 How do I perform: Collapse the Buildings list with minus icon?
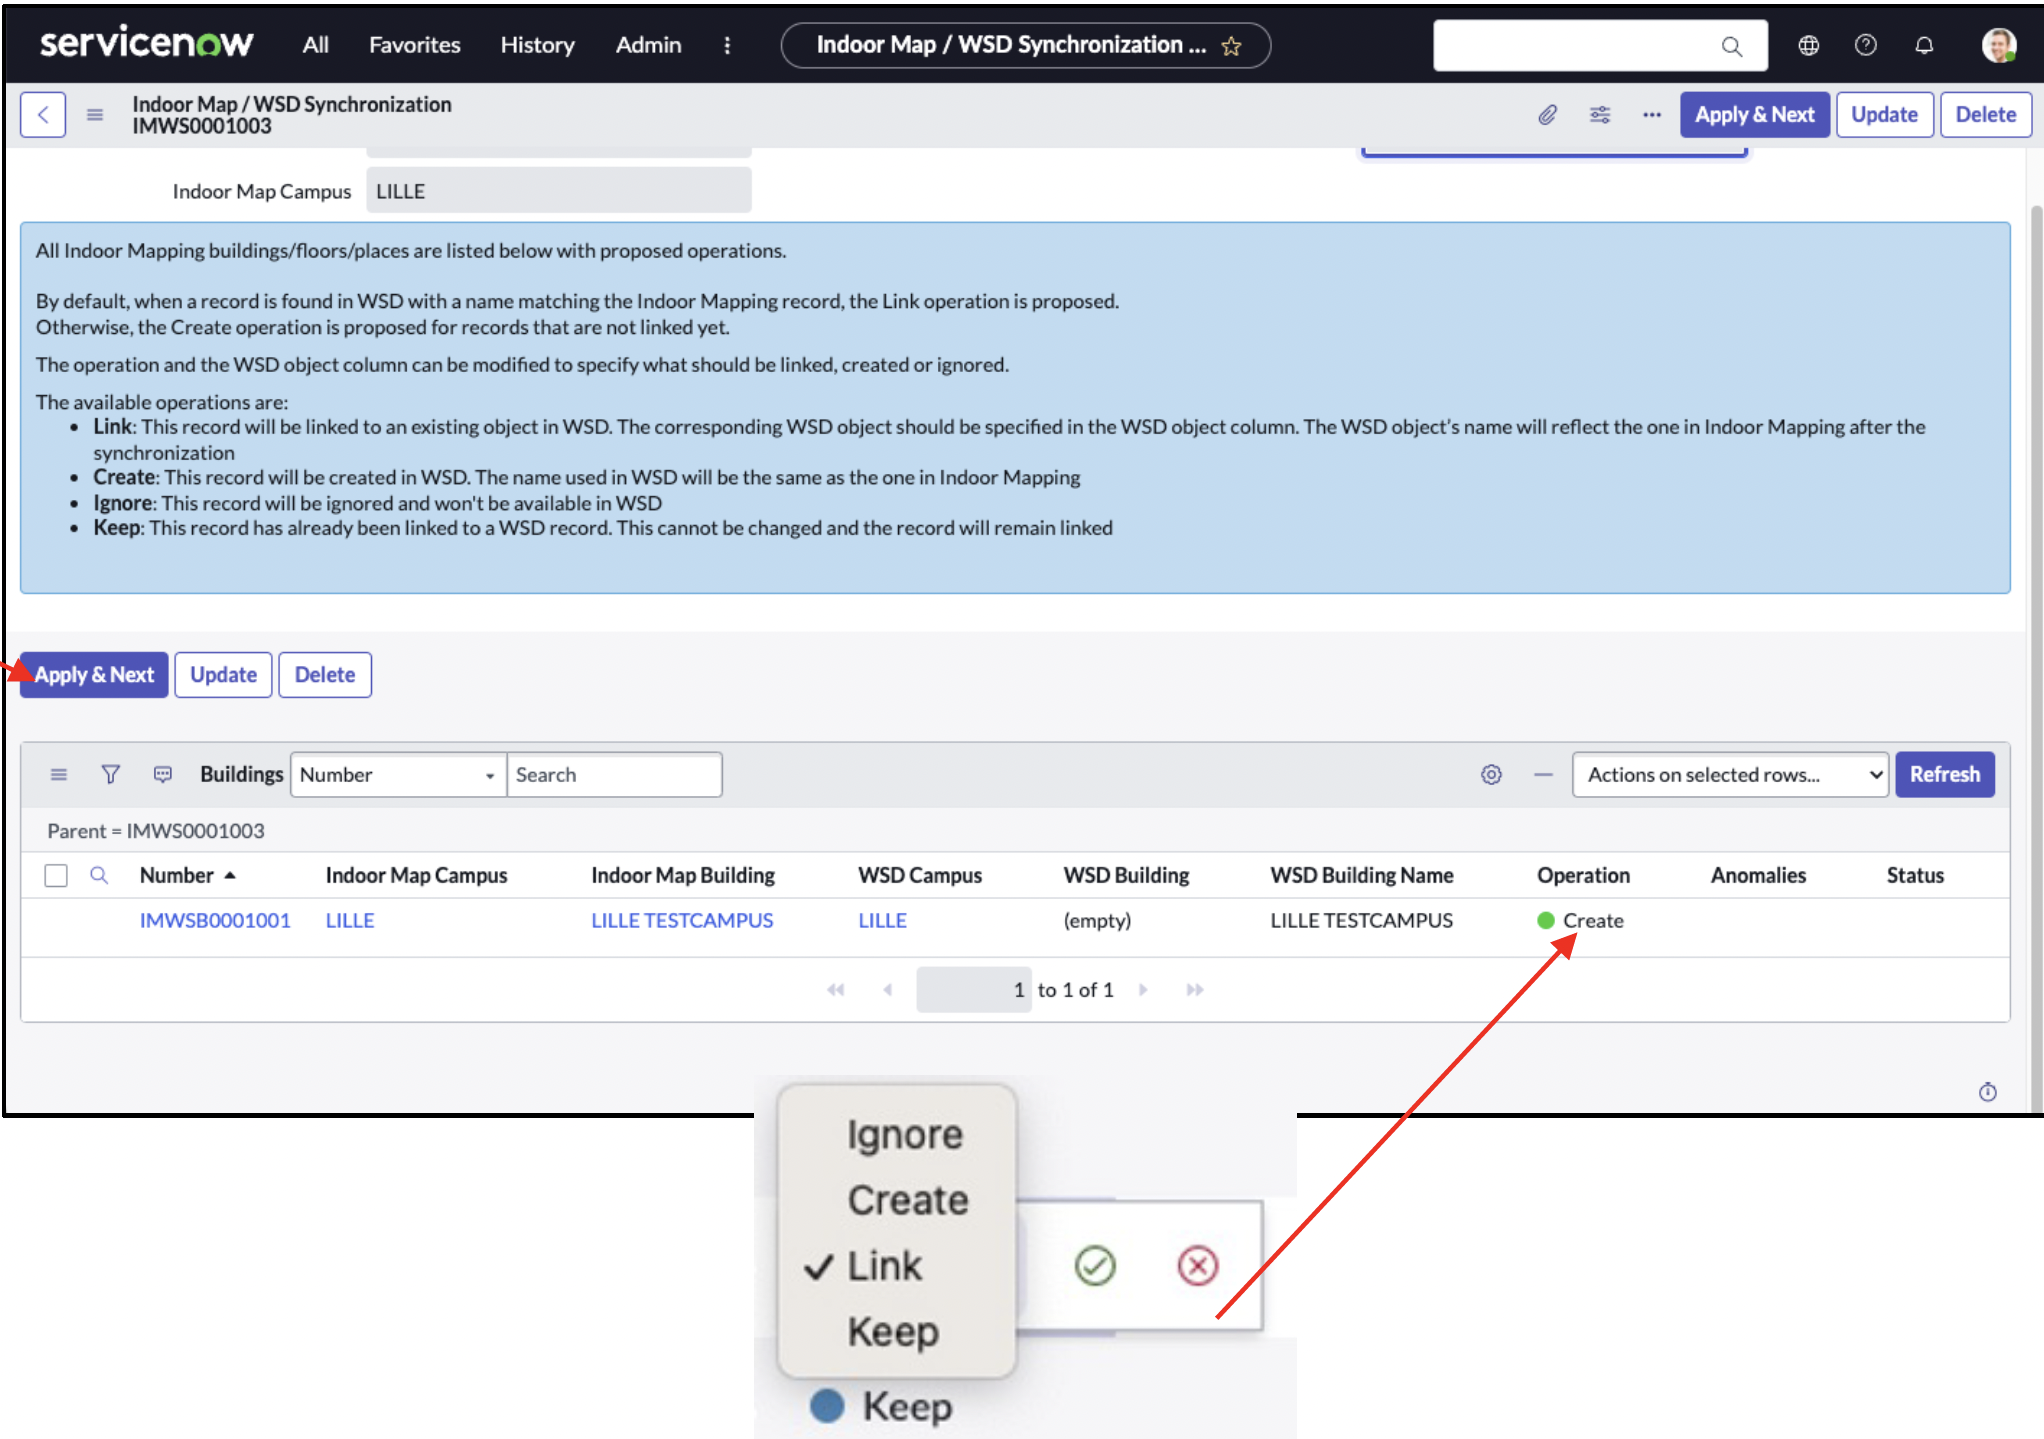[x=1543, y=774]
